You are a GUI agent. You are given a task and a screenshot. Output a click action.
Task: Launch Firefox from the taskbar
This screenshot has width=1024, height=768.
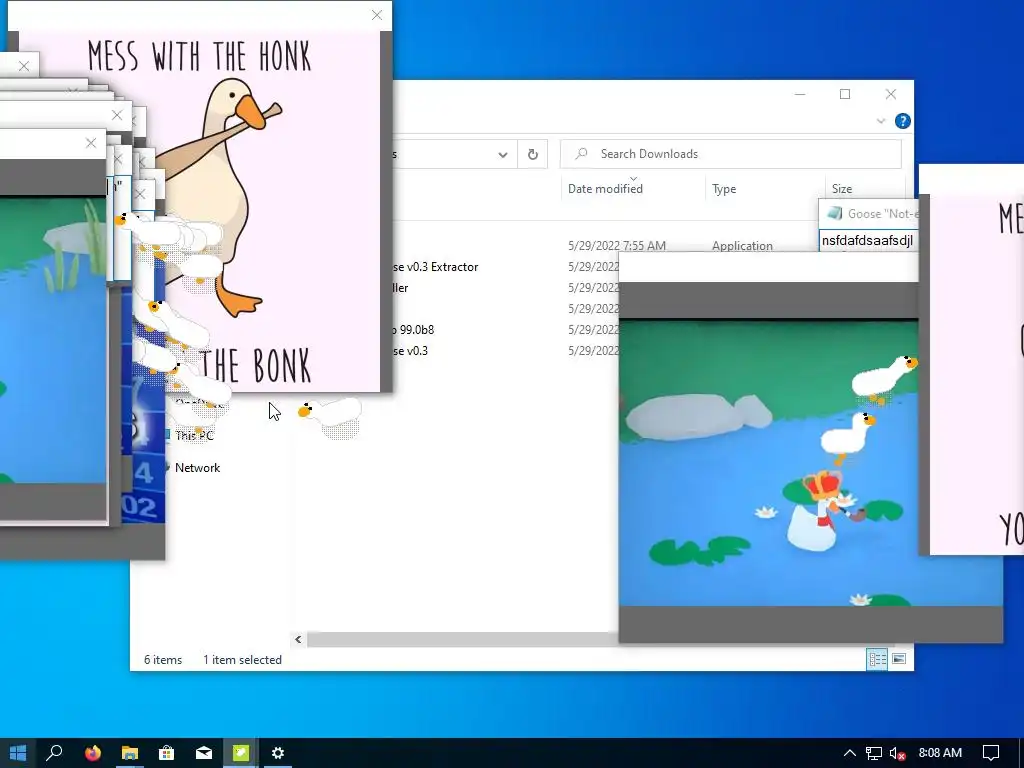pos(93,753)
